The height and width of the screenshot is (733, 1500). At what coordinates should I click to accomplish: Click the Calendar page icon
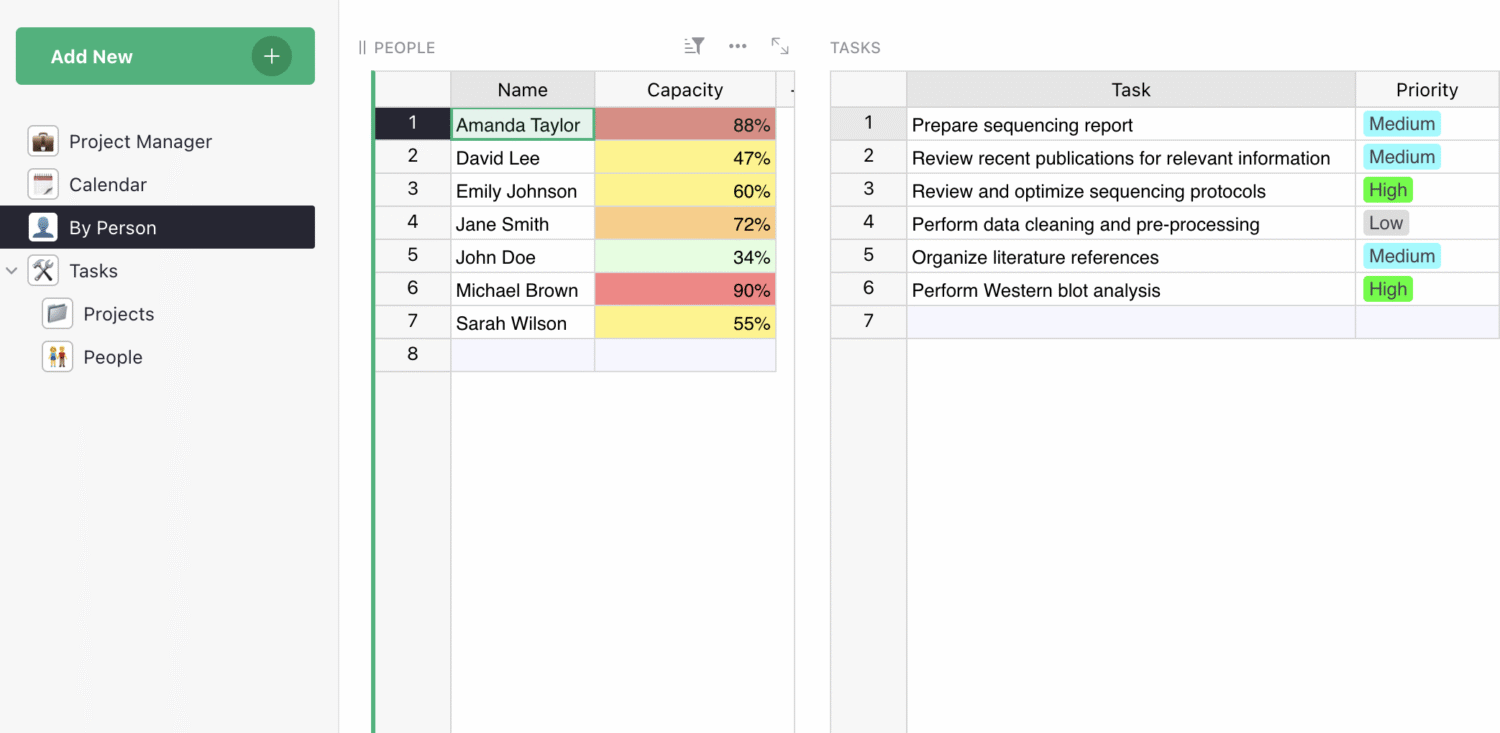[x=43, y=185]
